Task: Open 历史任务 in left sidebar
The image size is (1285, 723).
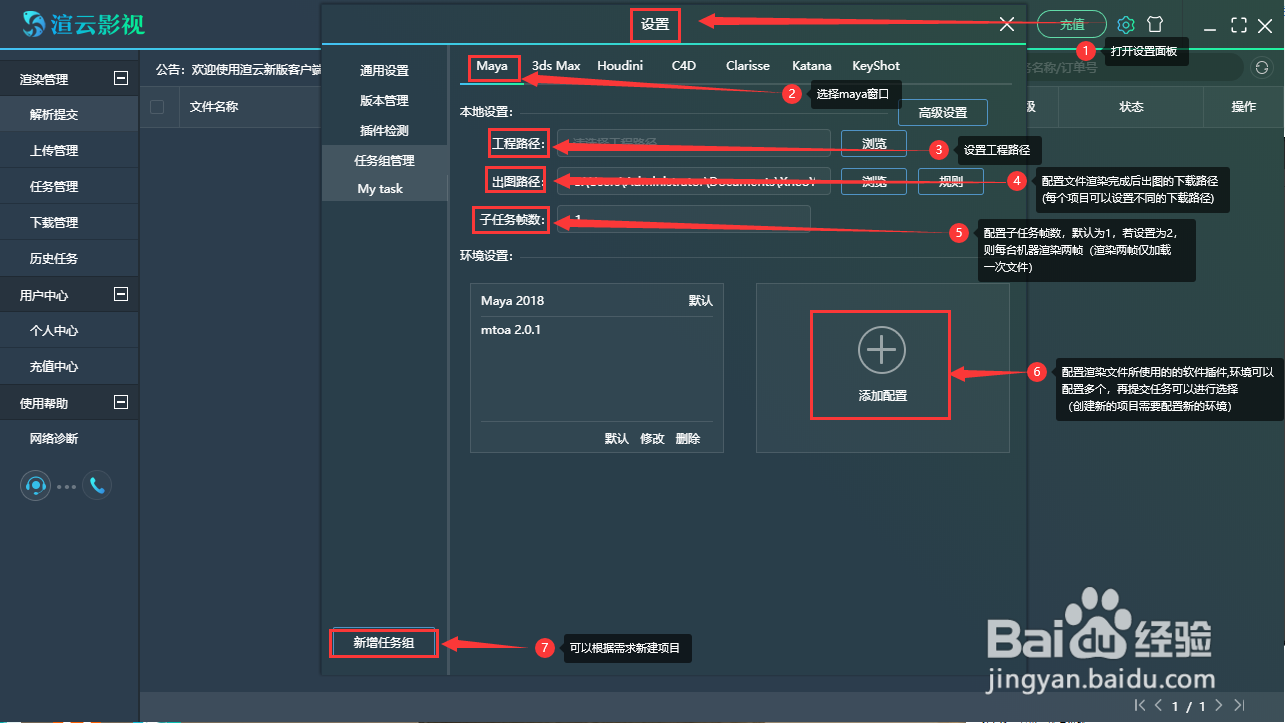Action: [x=69, y=259]
